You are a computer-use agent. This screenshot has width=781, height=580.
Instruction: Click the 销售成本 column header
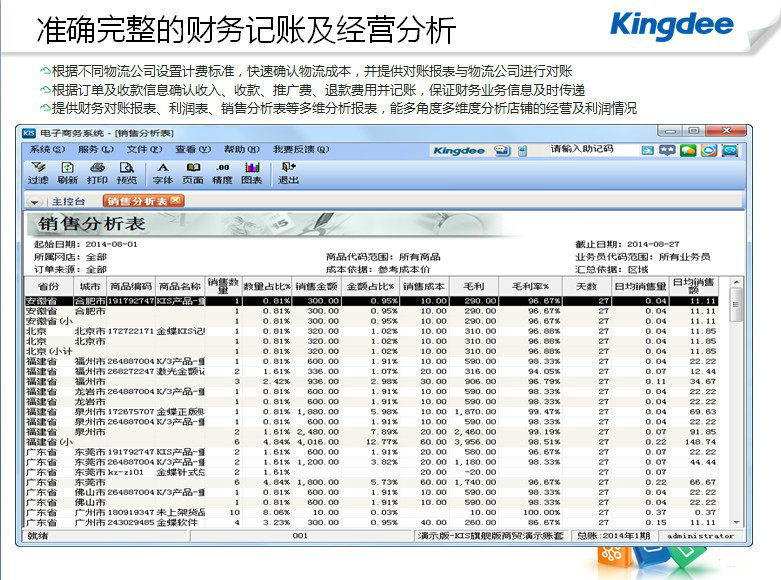coord(424,287)
